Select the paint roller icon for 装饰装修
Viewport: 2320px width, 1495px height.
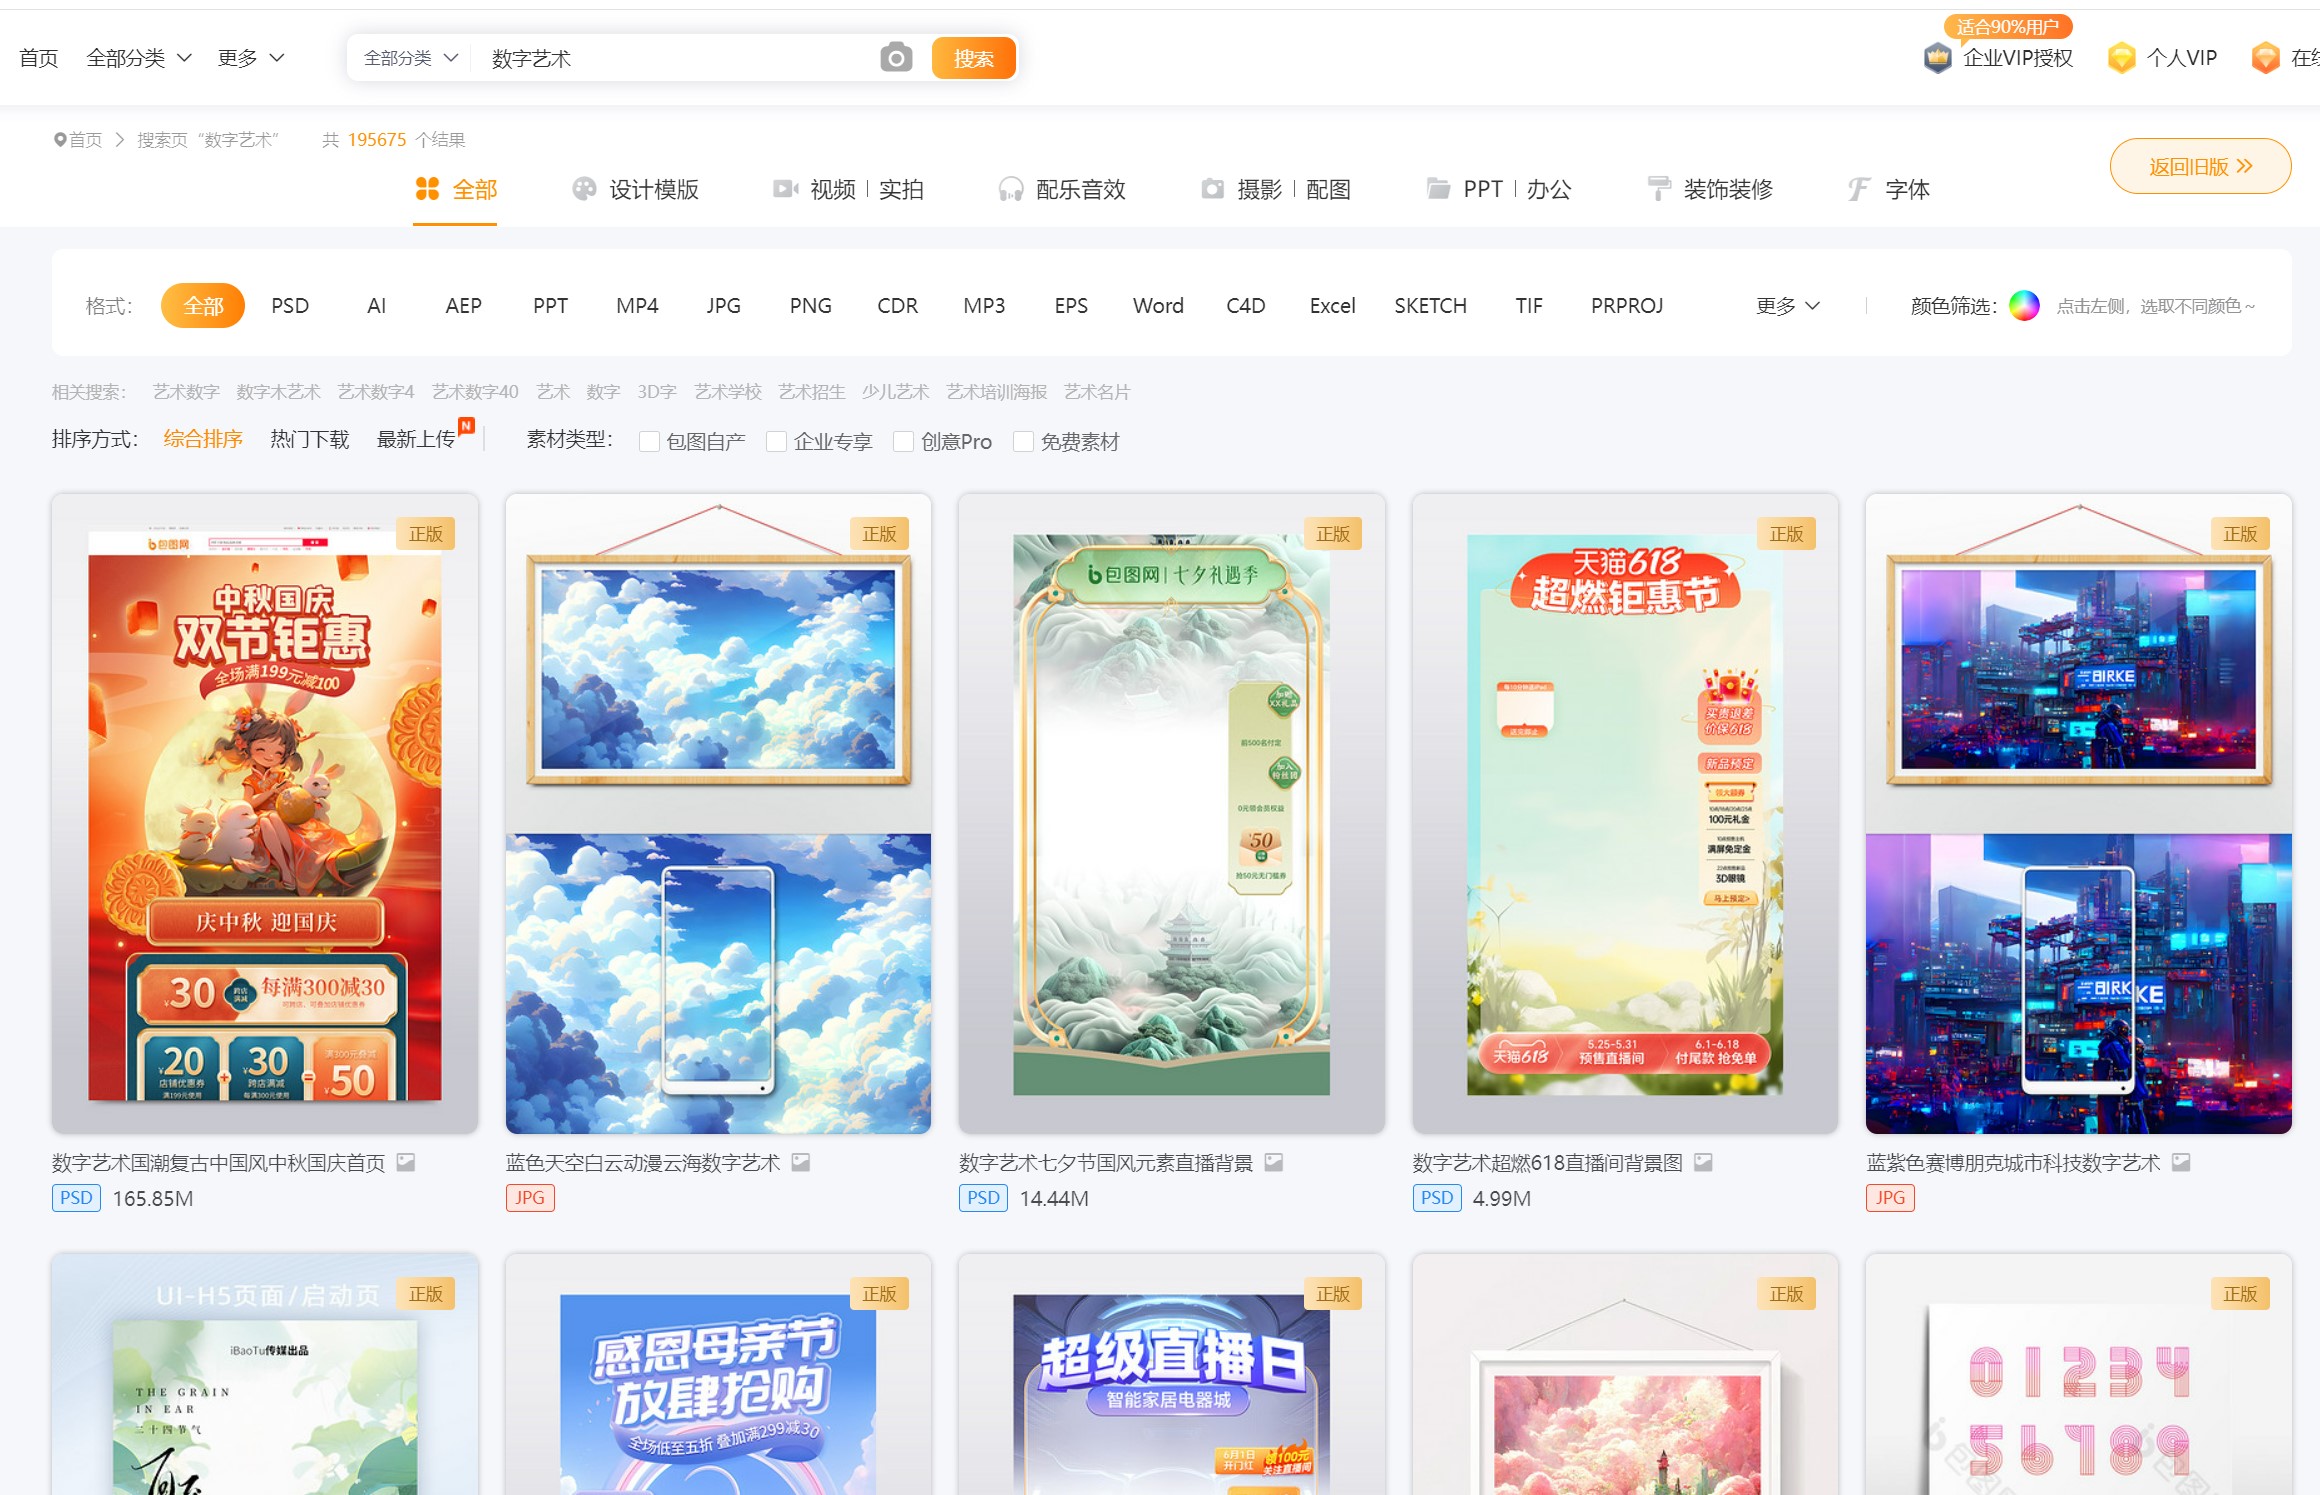pyautogui.click(x=1660, y=188)
